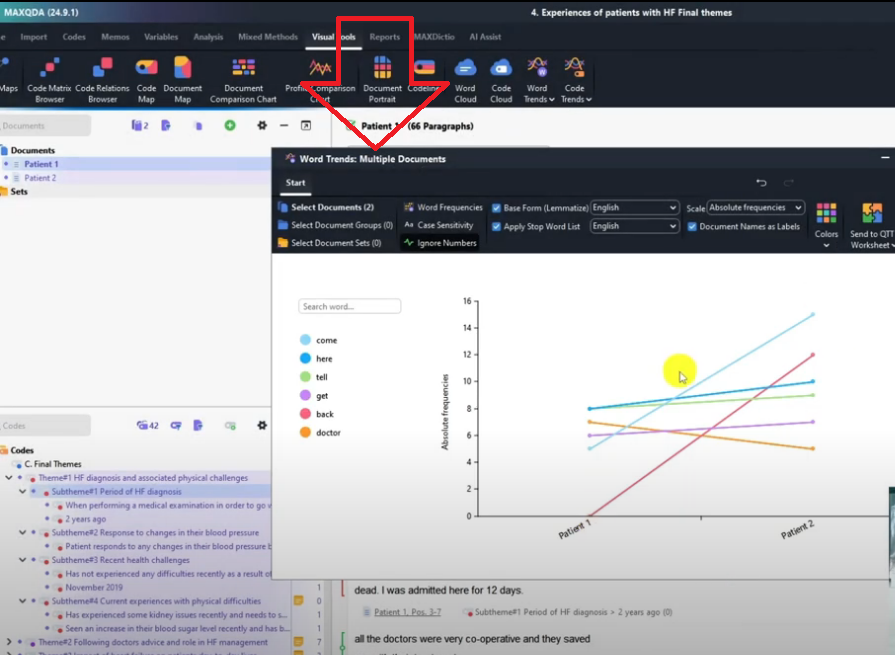
Task: Open Document Portrait visualization
Action: pos(382,80)
